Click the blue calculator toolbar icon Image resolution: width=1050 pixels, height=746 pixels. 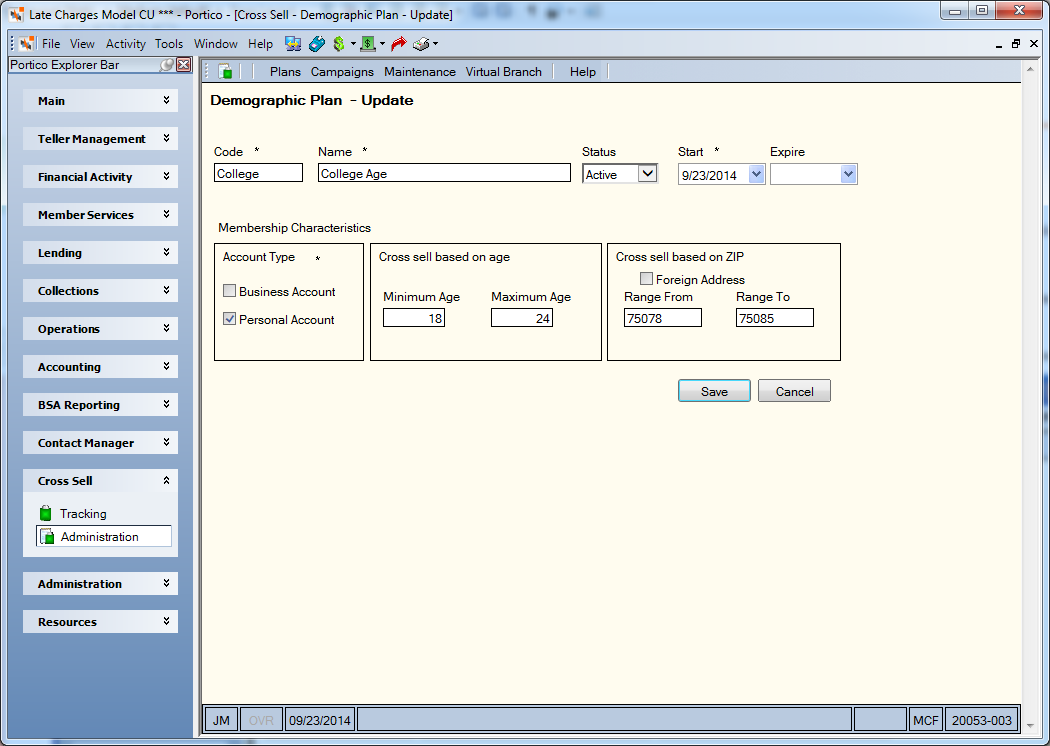pyautogui.click(x=317, y=44)
